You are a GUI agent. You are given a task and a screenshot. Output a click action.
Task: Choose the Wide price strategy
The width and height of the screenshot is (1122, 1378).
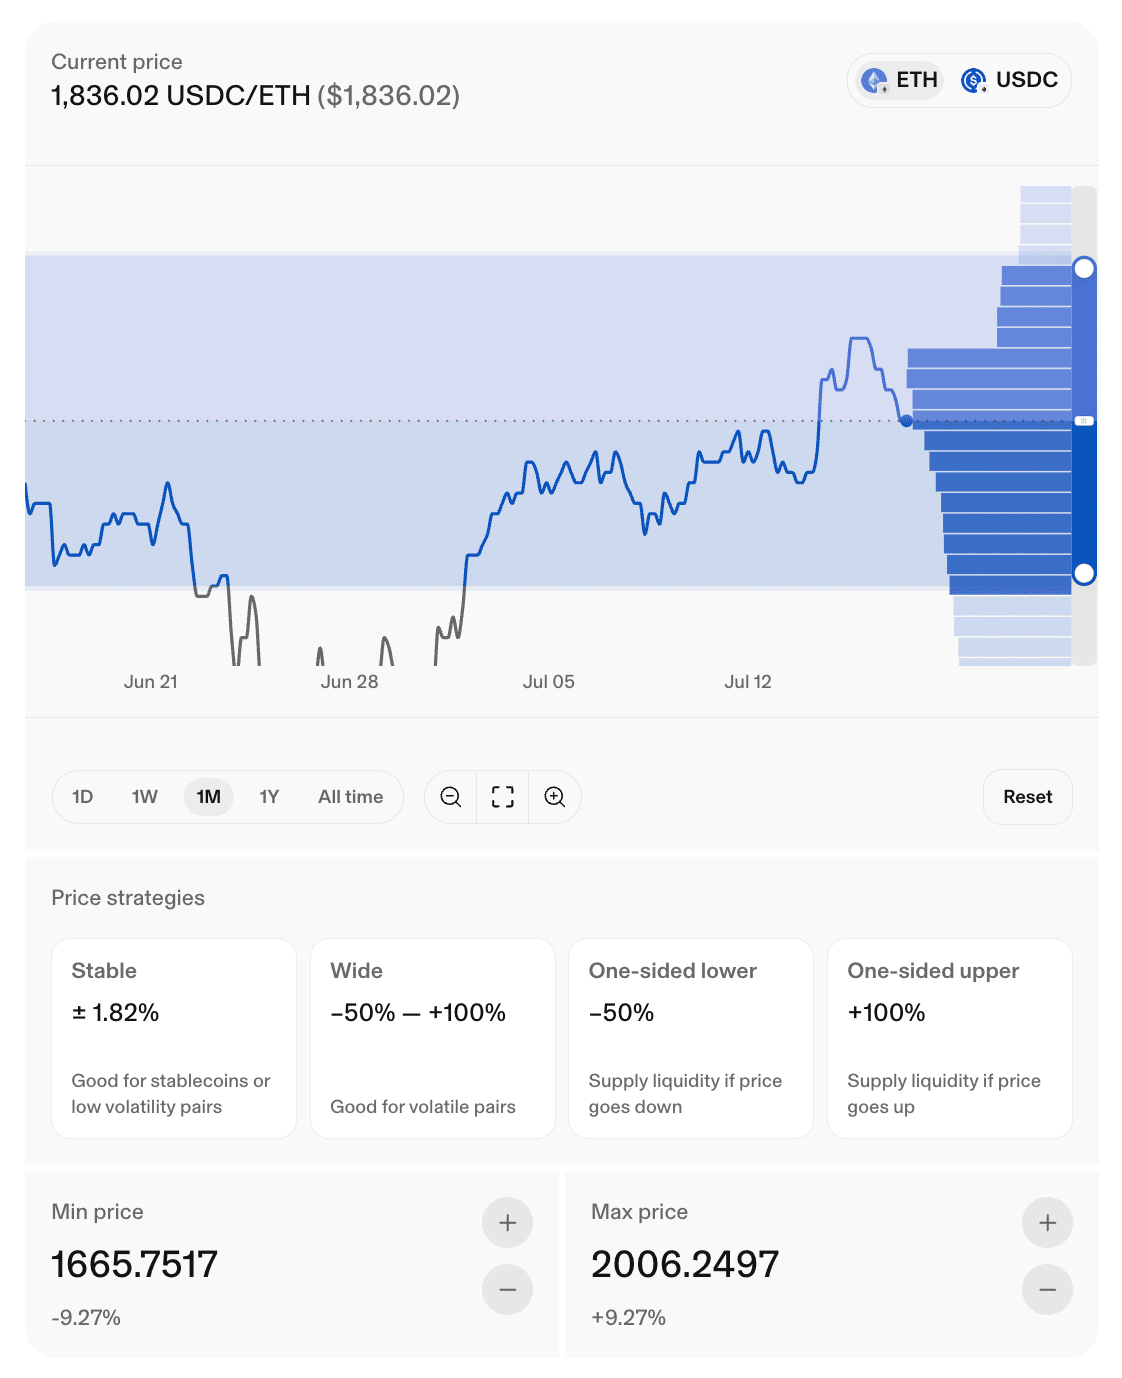[433, 1038]
